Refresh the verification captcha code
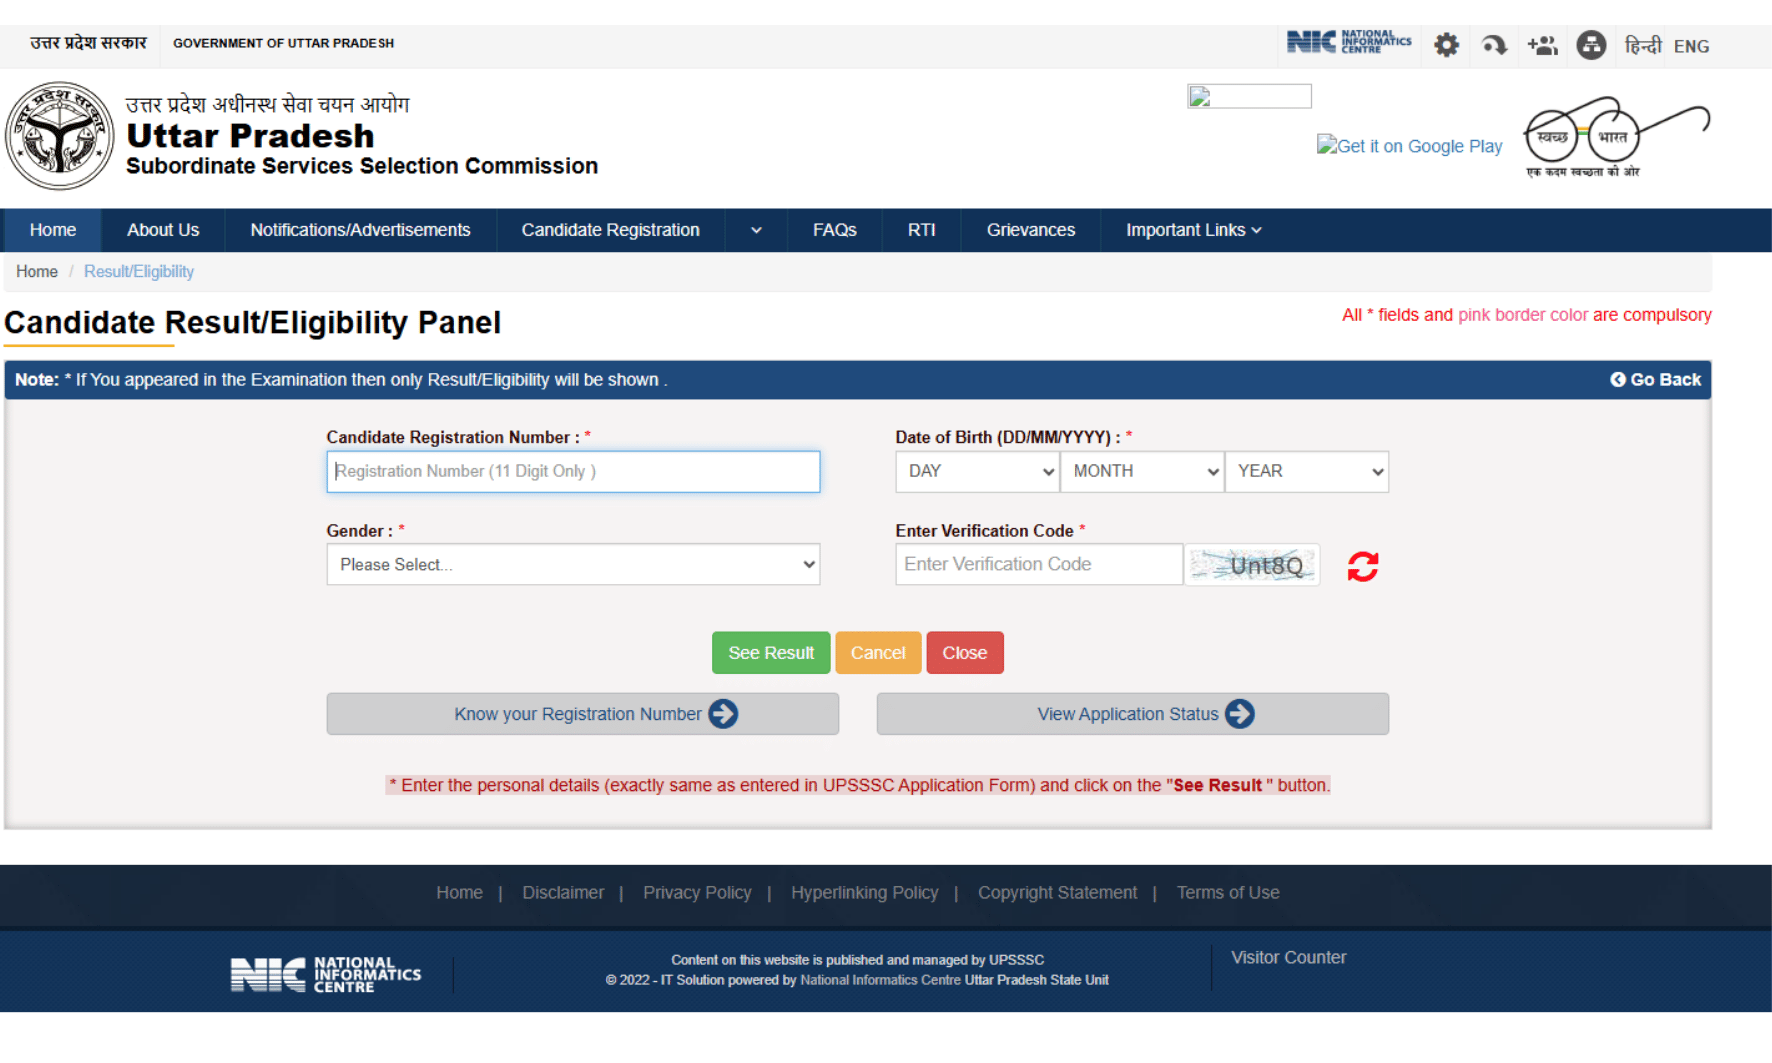 [x=1362, y=566]
